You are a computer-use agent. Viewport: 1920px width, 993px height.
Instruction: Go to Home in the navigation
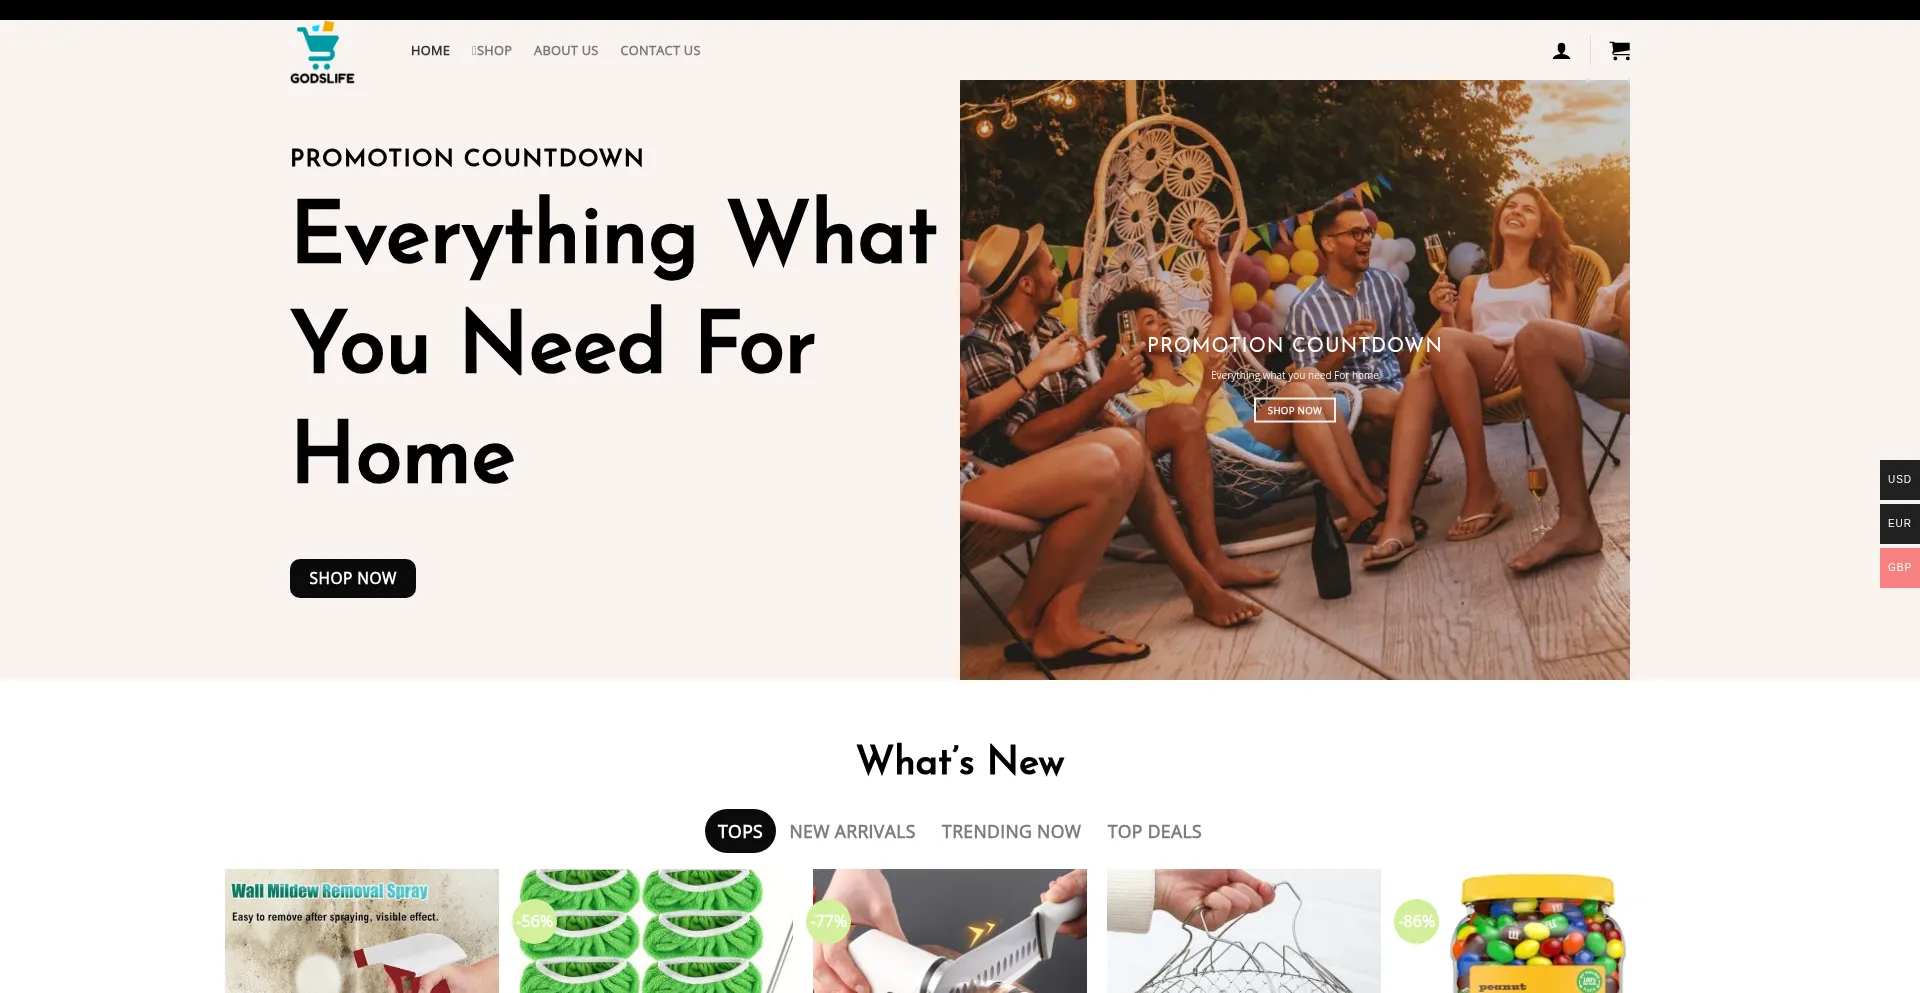pos(430,51)
